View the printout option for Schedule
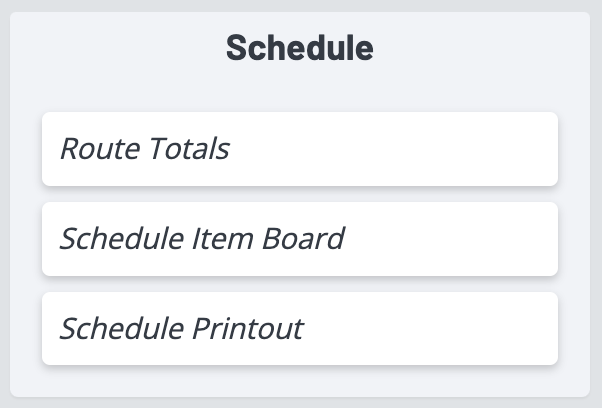Screen dimensions: 602x408 point(299,329)
